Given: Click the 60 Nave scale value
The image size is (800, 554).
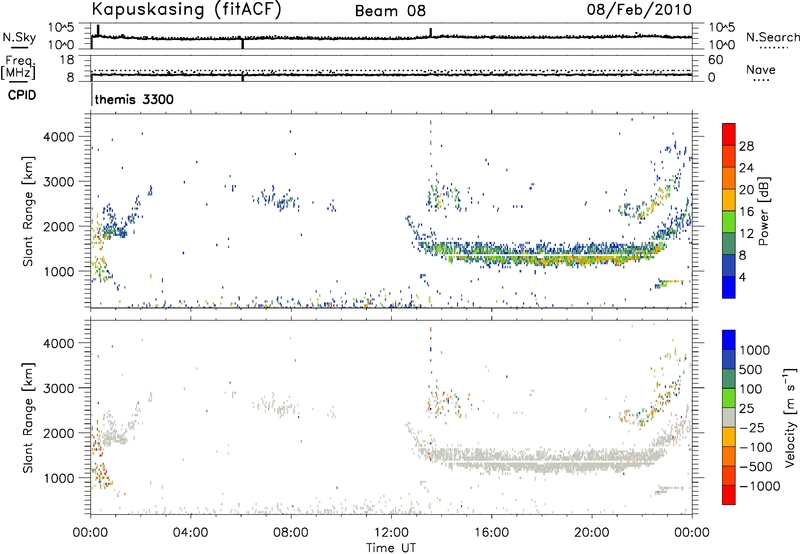Looking at the screenshot, I should coord(715,60).
